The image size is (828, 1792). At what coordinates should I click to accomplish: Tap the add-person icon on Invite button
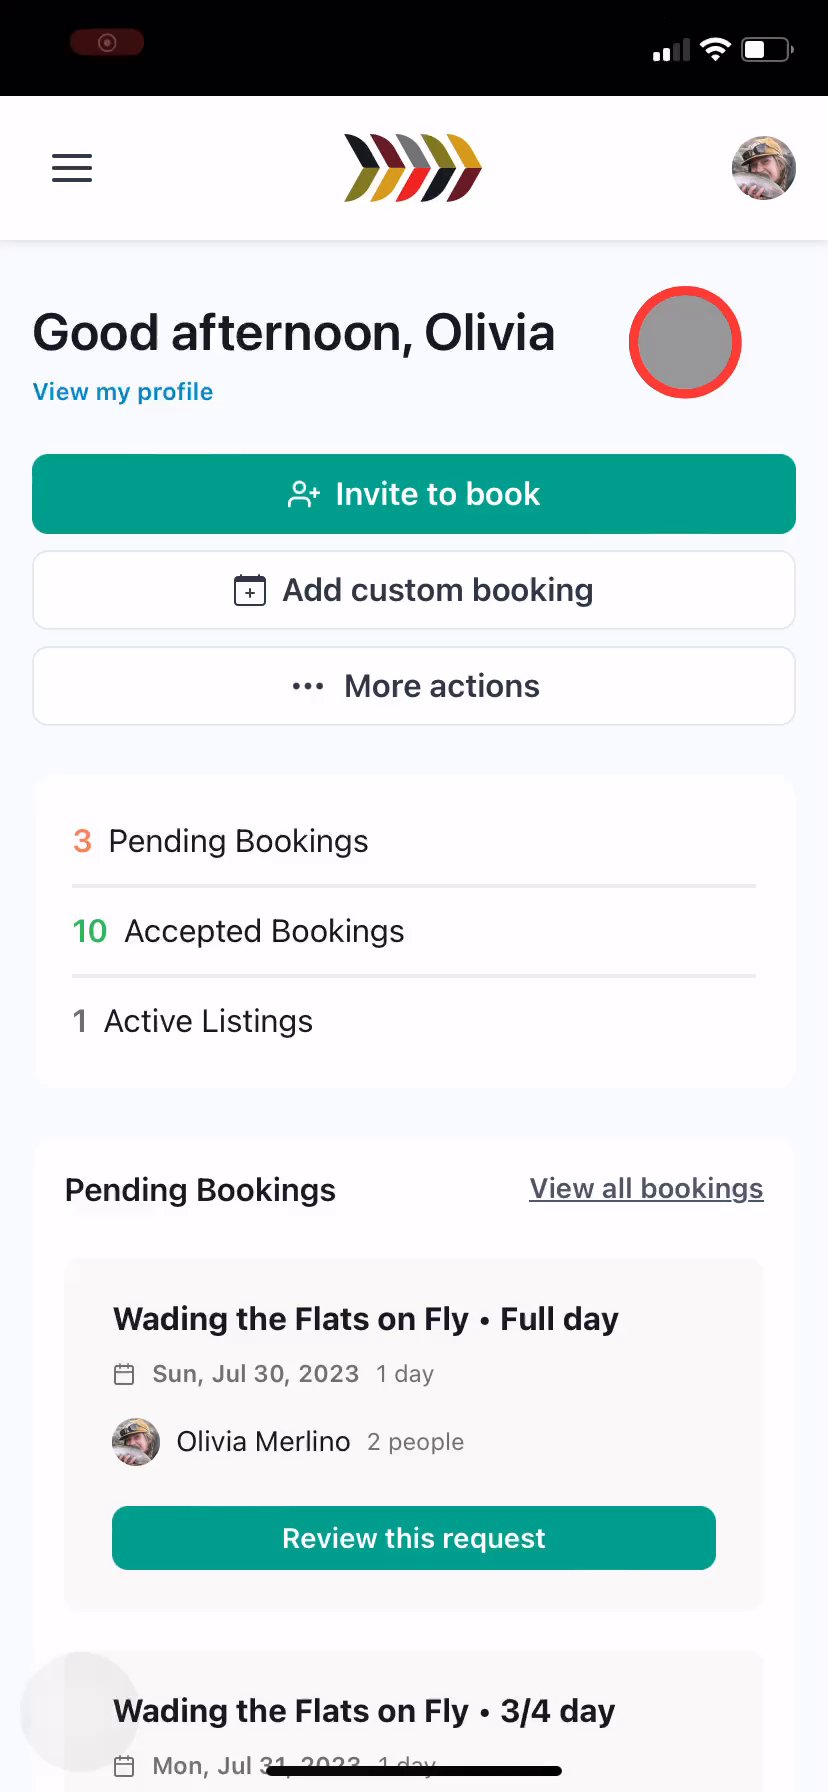click(304, 494)
